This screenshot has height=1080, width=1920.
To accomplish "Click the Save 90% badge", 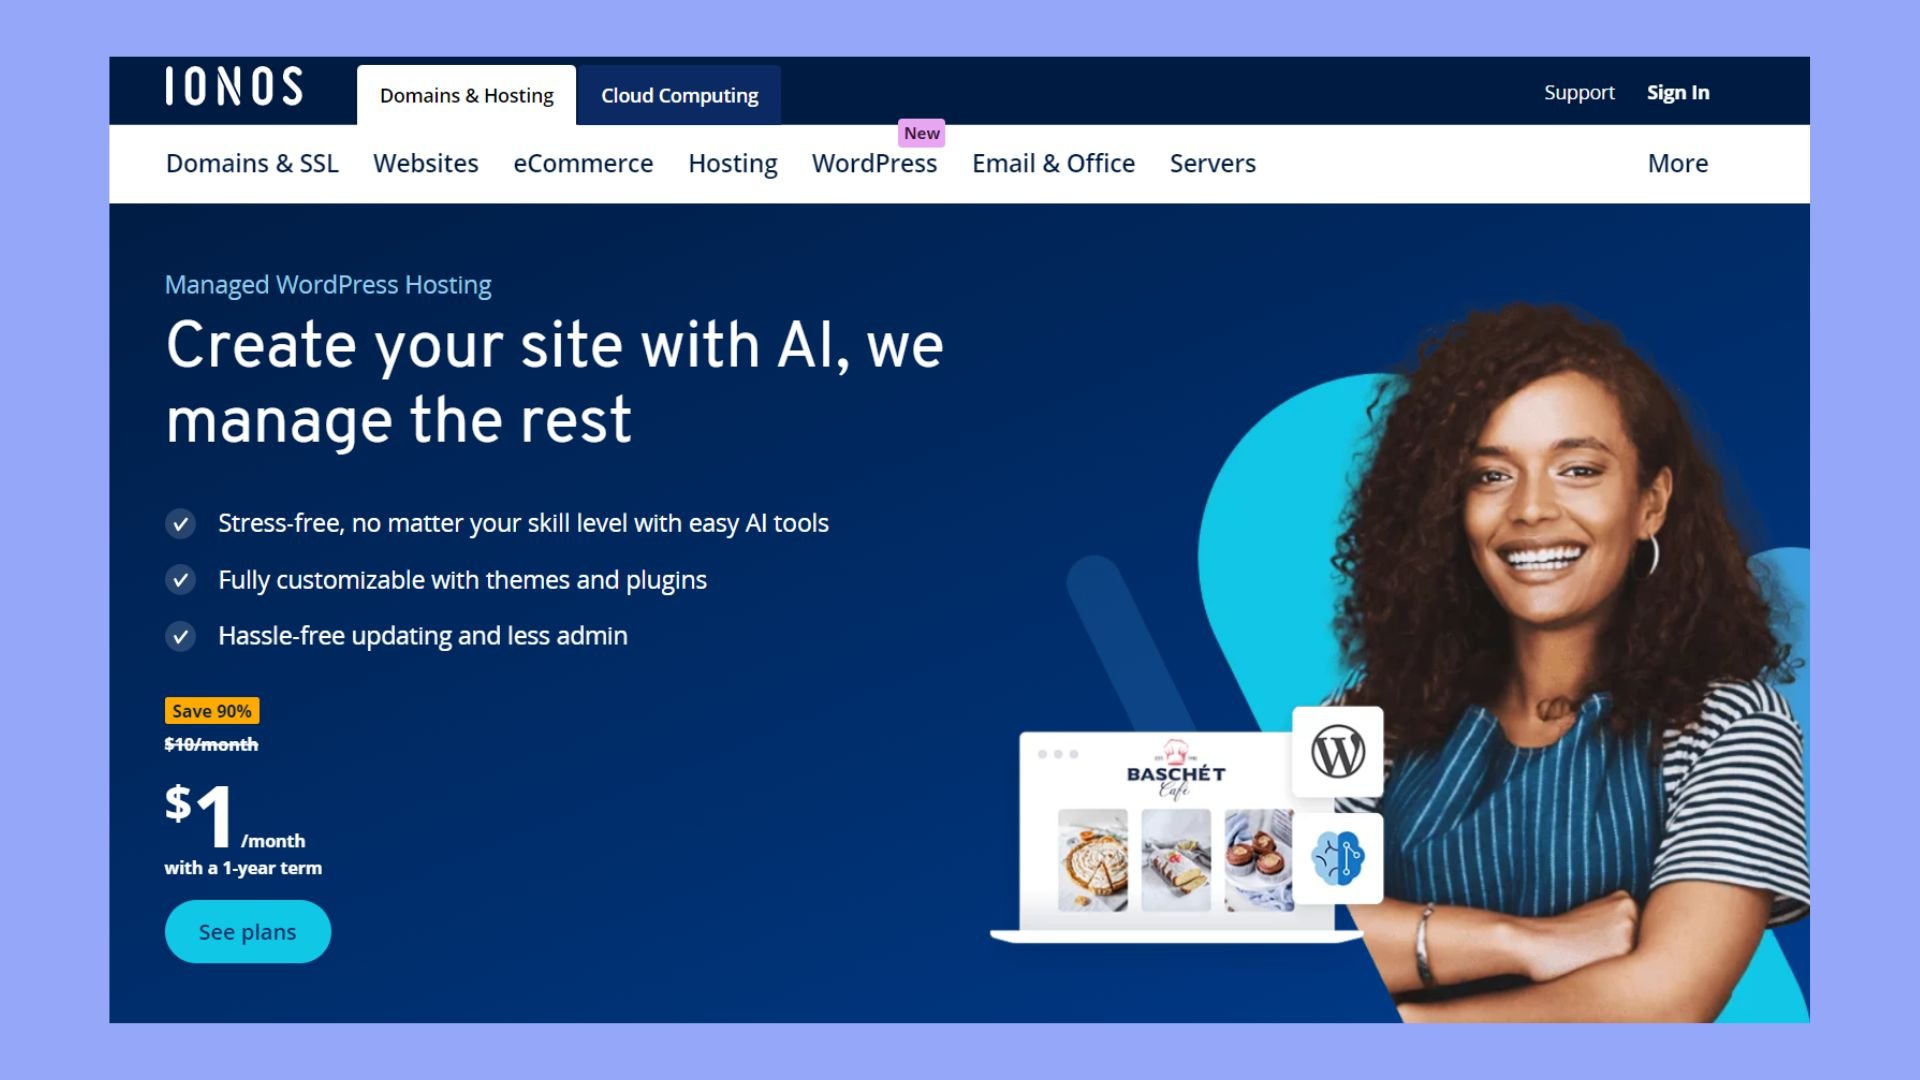I will coord(212,711).
